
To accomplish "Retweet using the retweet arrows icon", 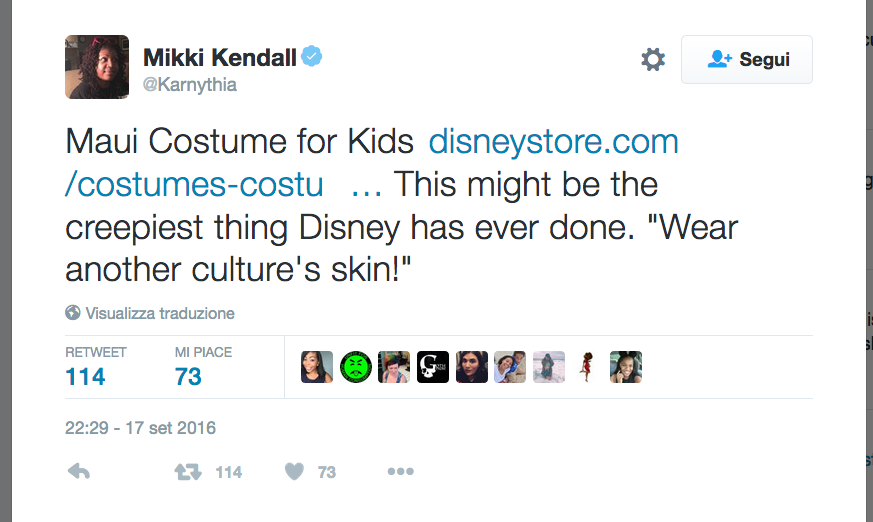I will (x=188, y=472).
